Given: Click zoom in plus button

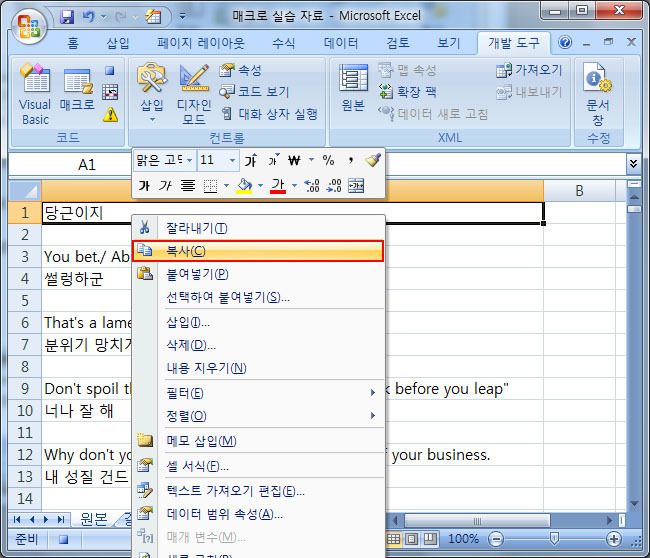Looking at the screenshot, I should tap(614, 539).
